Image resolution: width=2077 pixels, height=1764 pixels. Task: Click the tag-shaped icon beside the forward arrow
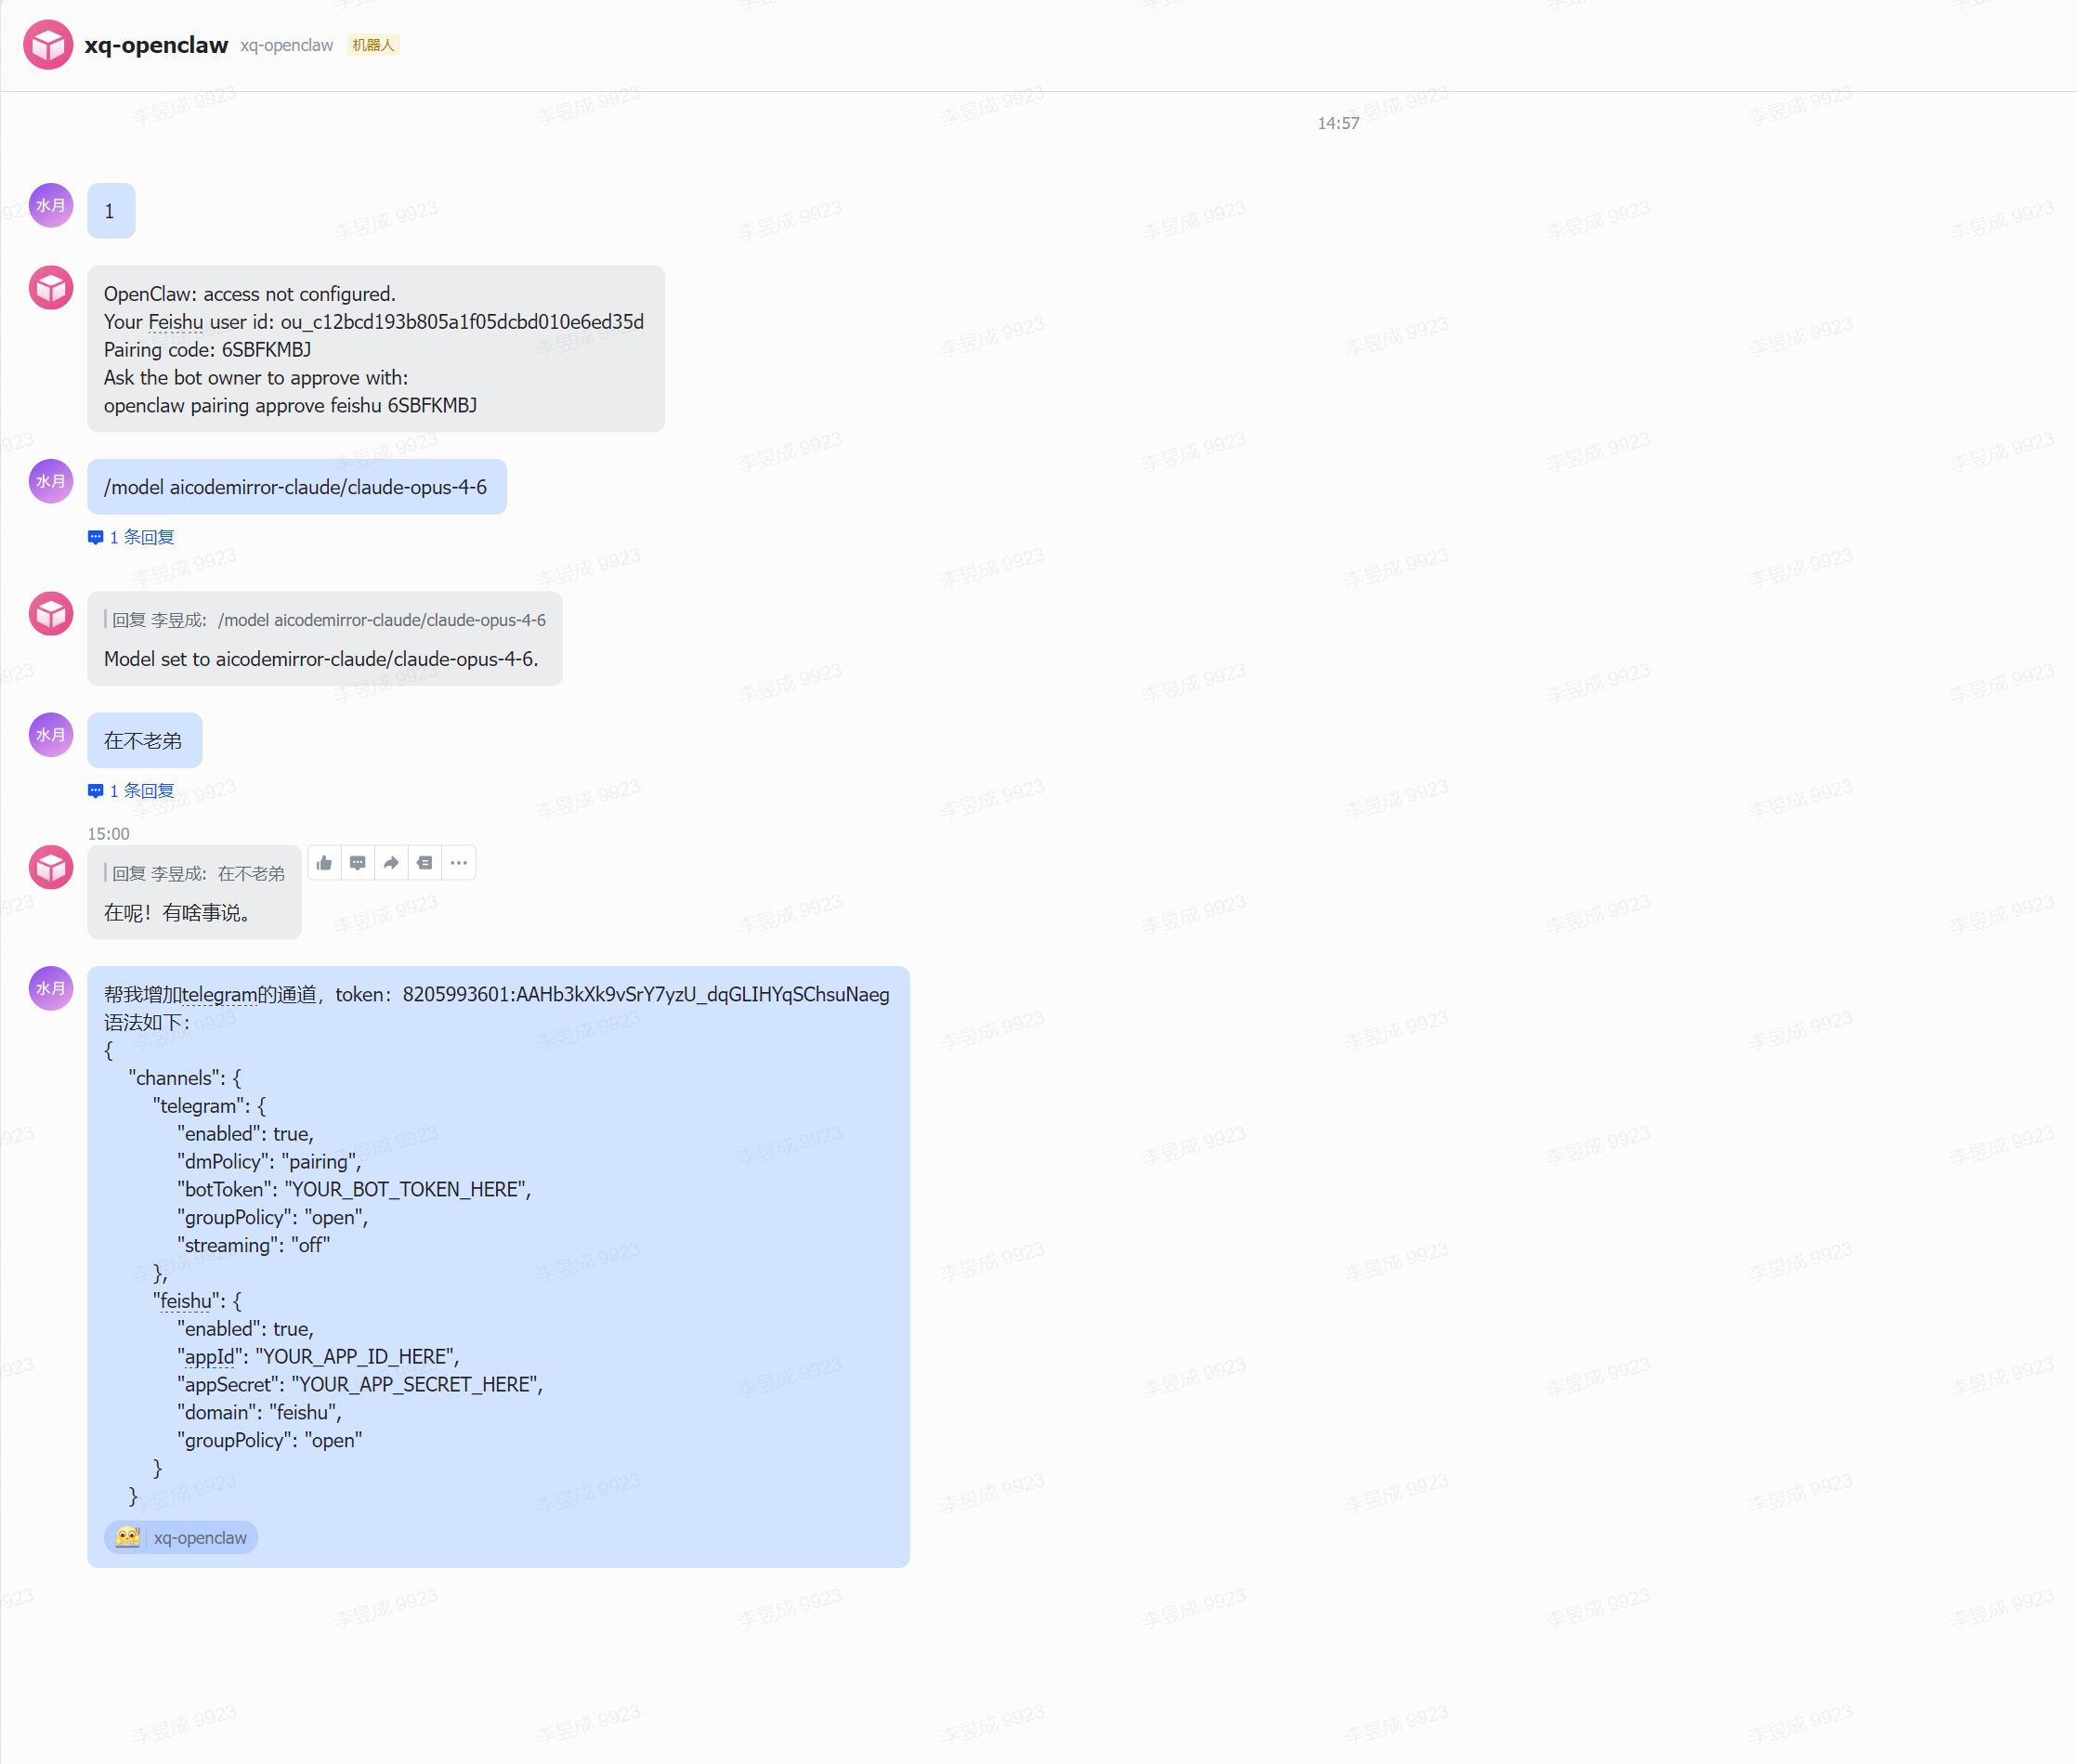coord(425,863)
